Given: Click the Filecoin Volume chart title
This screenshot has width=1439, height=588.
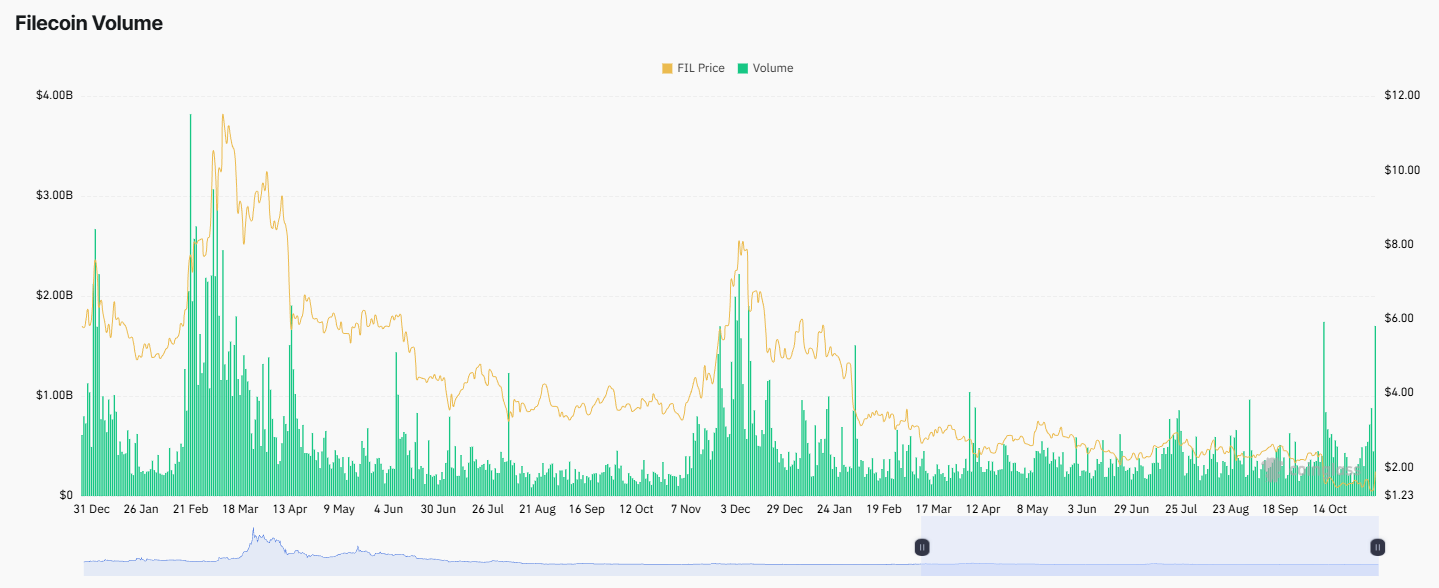Looking at the screenshot, I should tap(89, 22).
